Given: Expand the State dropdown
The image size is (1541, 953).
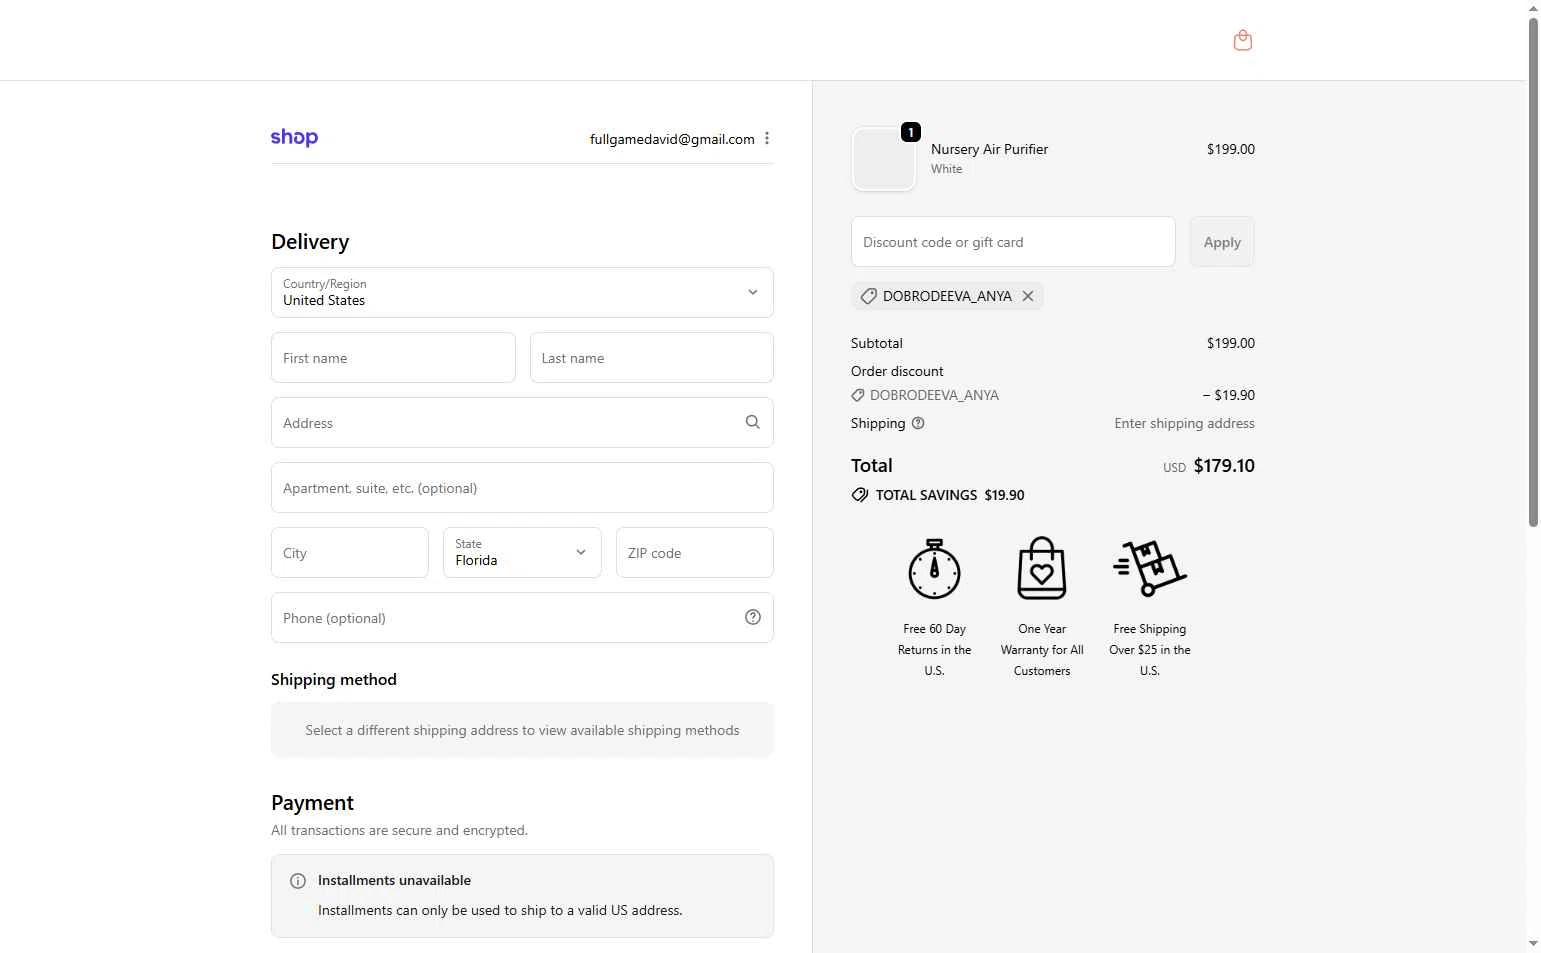Looking at the screenshot, I should 522,552.
